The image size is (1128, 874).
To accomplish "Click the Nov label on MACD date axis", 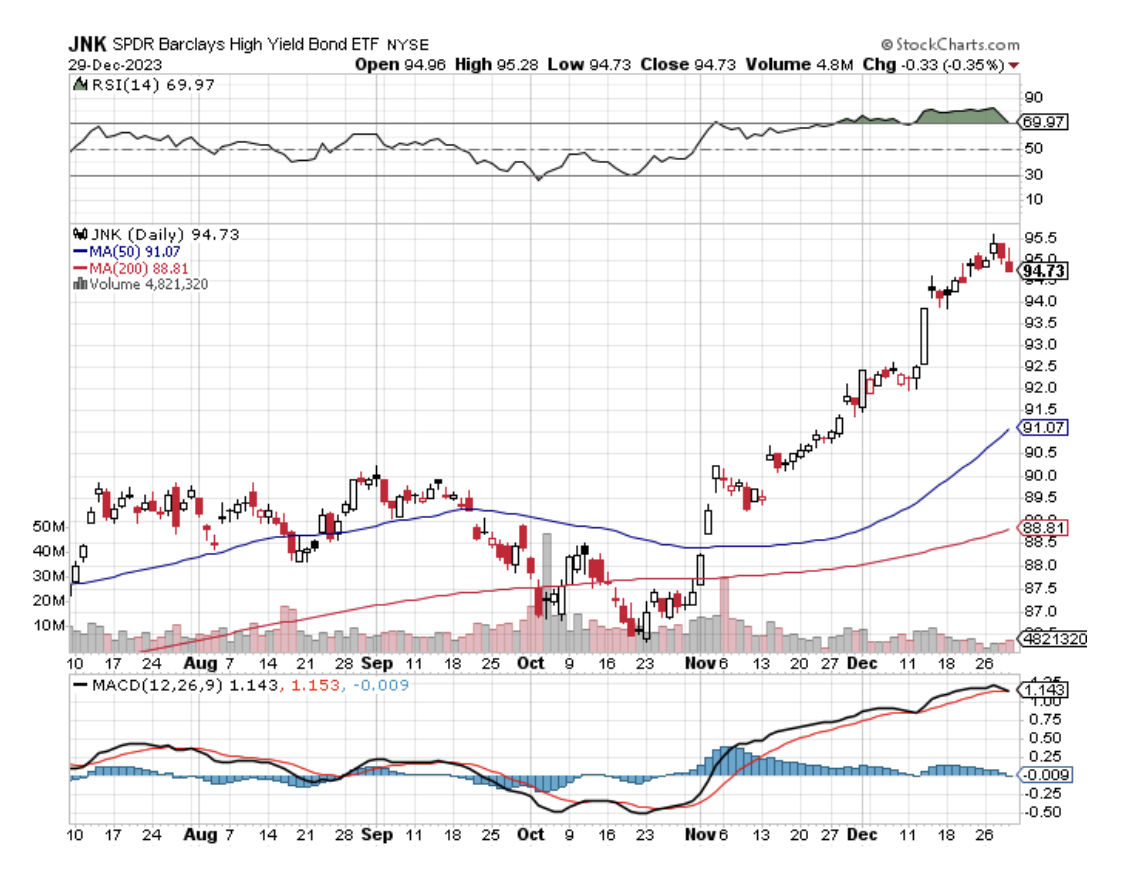I will 699,833.
